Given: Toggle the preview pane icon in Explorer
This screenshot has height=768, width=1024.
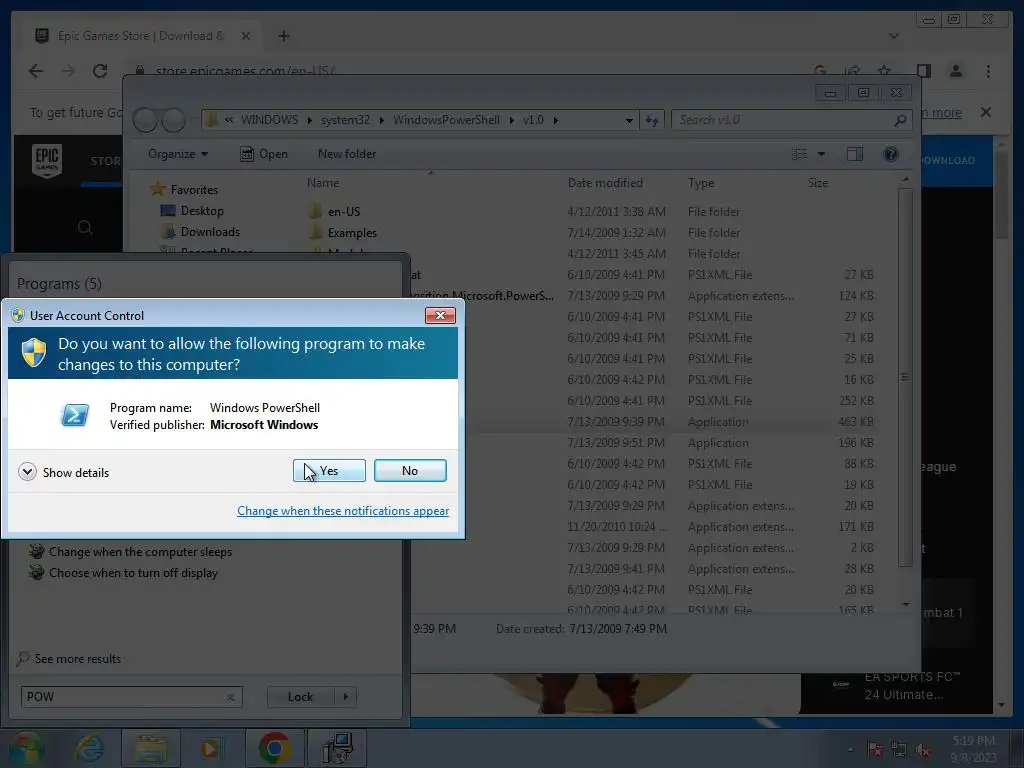Looking at the screenshot, I should pyautogui.click(x=855, y=154).
